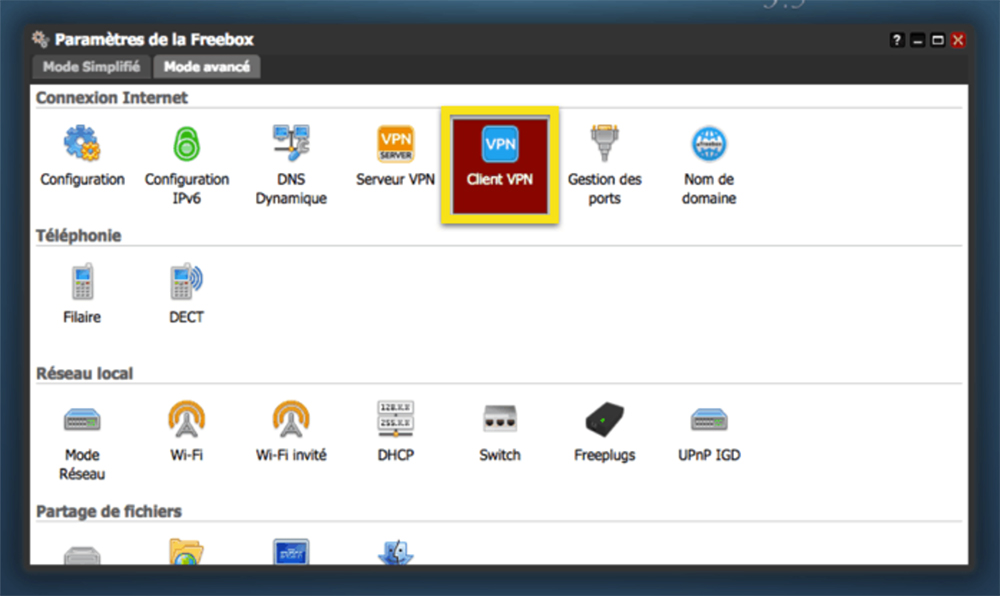Open the Client VPN icon
Image resolution: width=1000 pixels, height=596 pixels.
[499, 143]
